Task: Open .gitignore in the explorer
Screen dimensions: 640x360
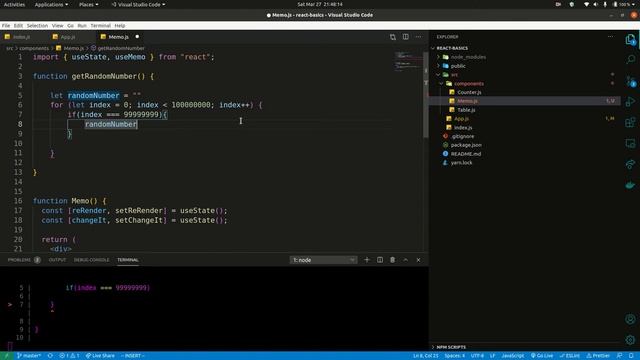Action: (x=462, y=136)
